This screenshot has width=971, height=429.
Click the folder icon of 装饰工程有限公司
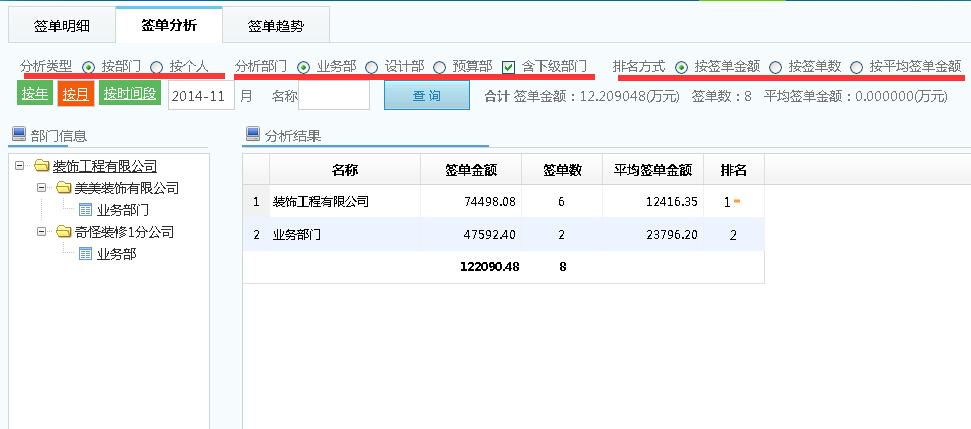[x=41, y=166]
